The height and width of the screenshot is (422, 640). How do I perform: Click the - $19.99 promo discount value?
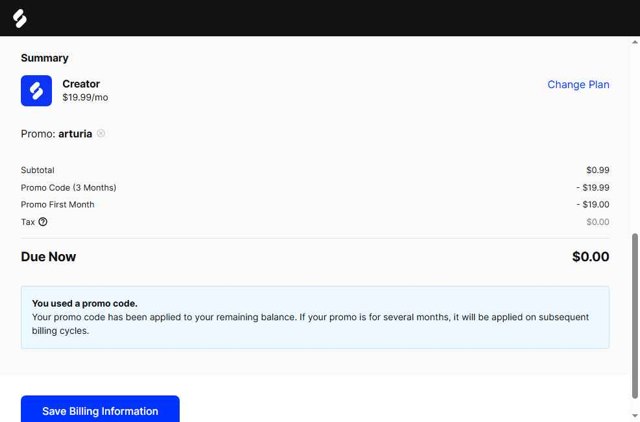click(593, 188)
